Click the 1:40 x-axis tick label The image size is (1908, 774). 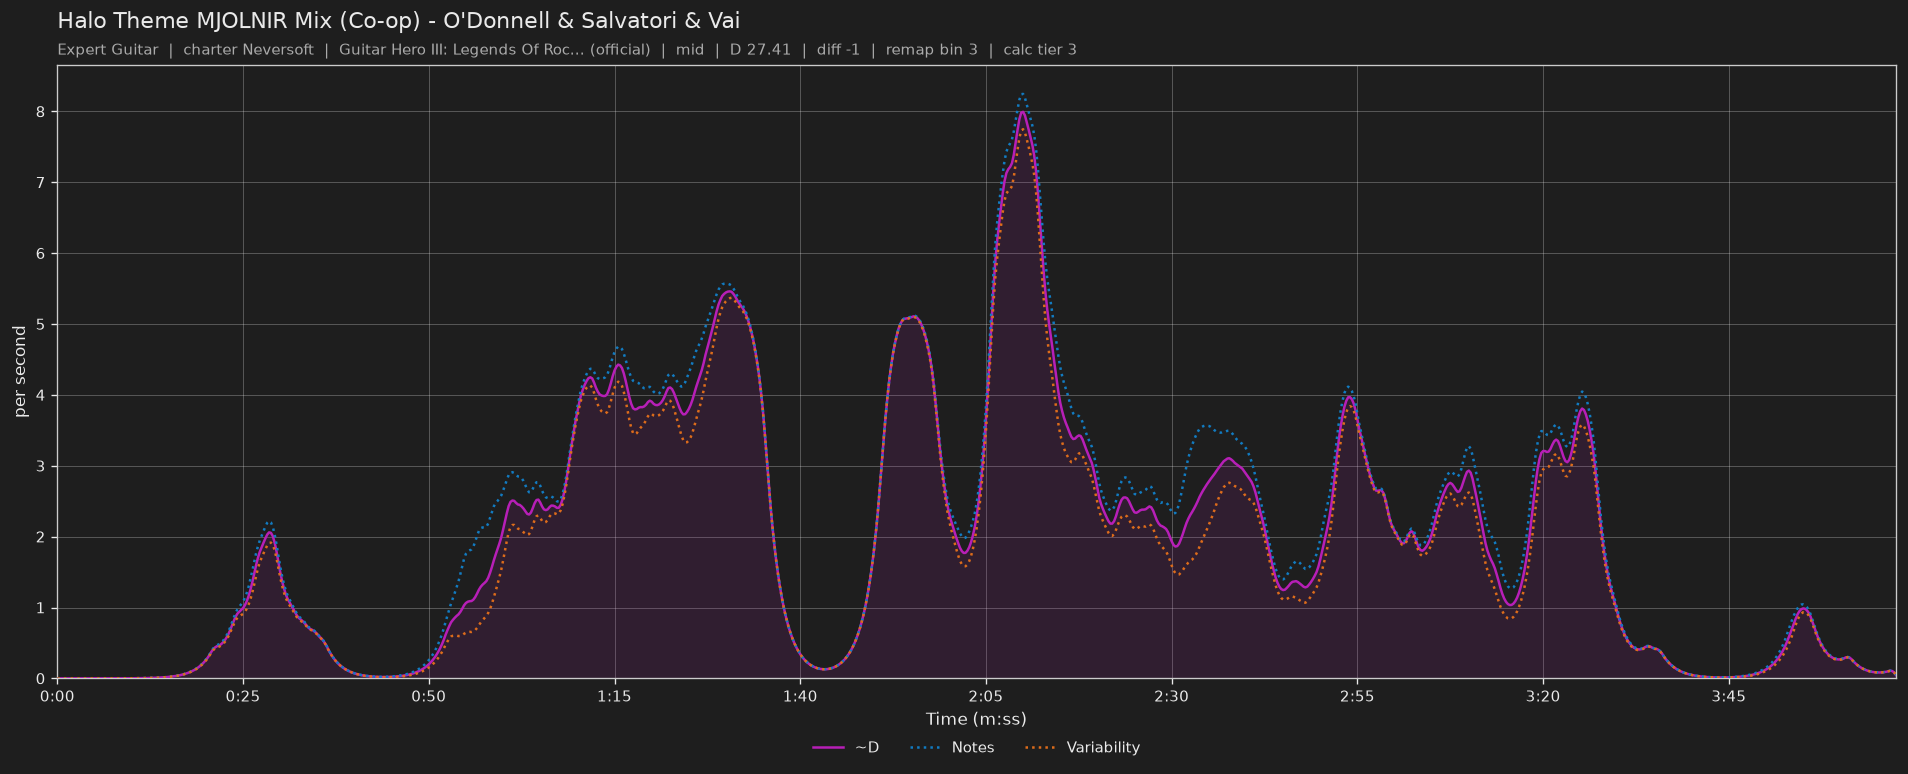[800, 696]
